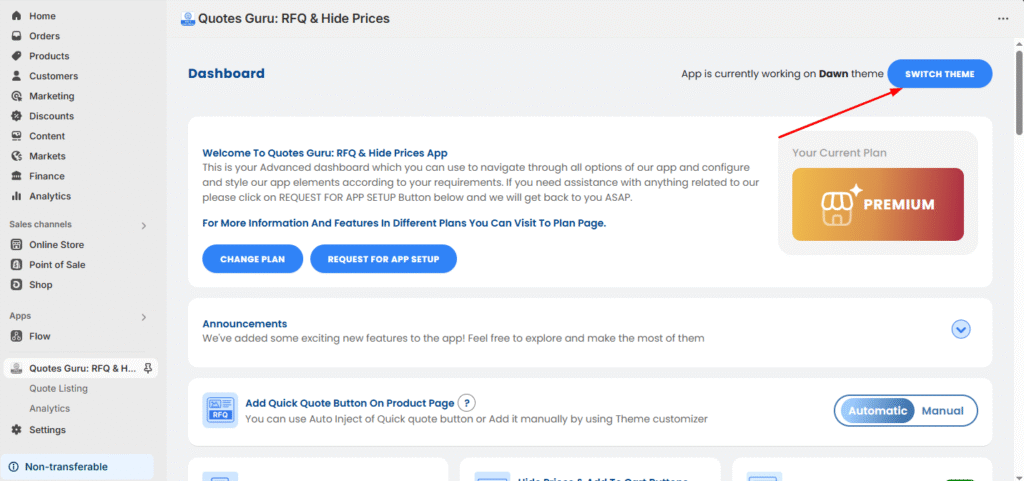Viewport: 1024px width, 481px height.
Task: Click the Home icon in sidebar
Action: point(16,16)
